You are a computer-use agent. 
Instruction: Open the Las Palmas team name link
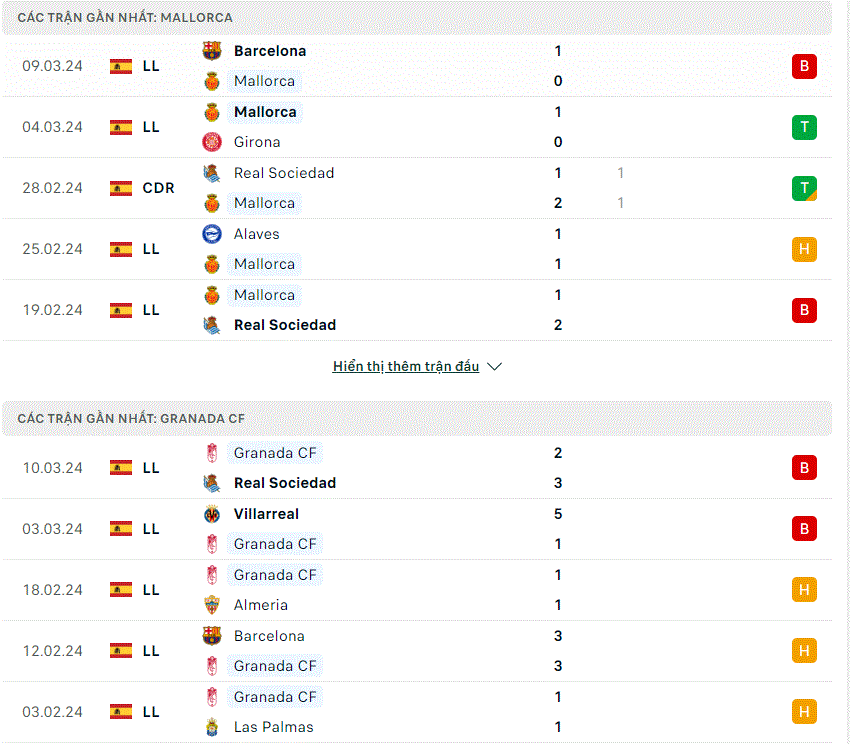[x=274, y=727]
